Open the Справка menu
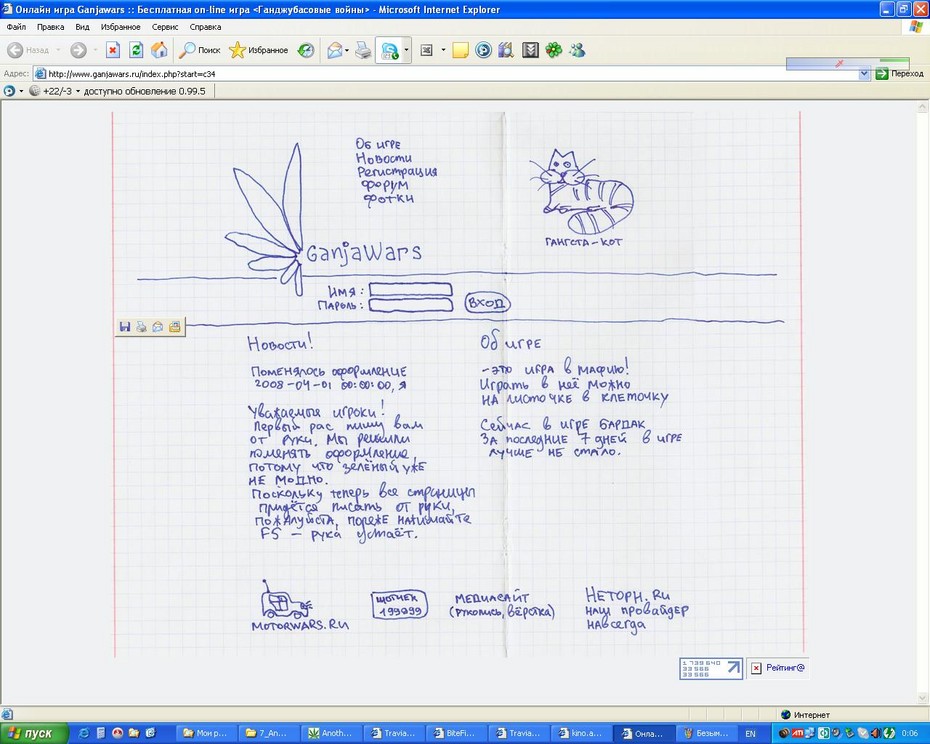The width and height of the screenshot is (930, 744). point(205,27)
